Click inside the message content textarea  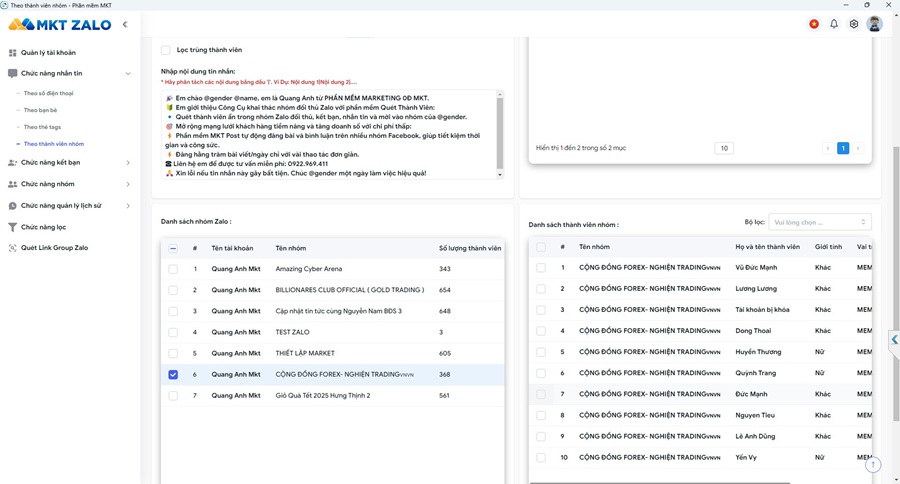tap(329, 135)
